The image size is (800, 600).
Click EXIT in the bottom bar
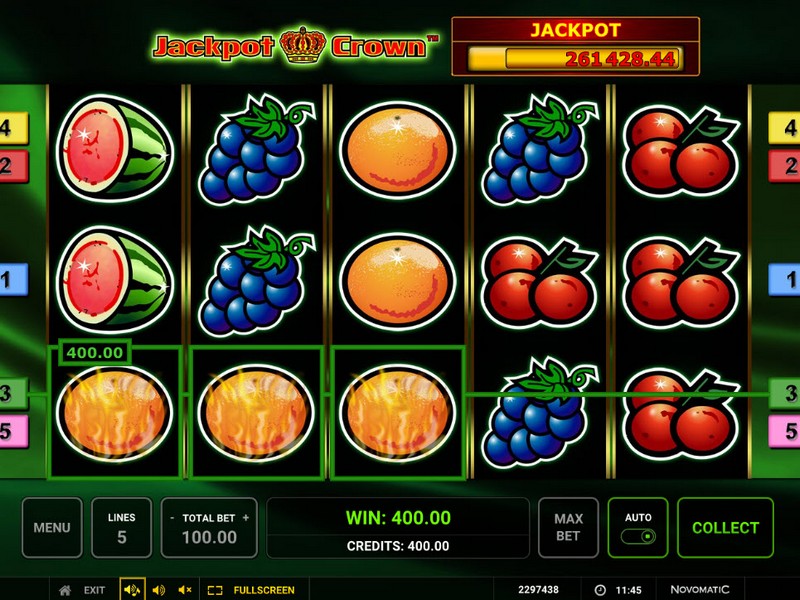point(94,590)
